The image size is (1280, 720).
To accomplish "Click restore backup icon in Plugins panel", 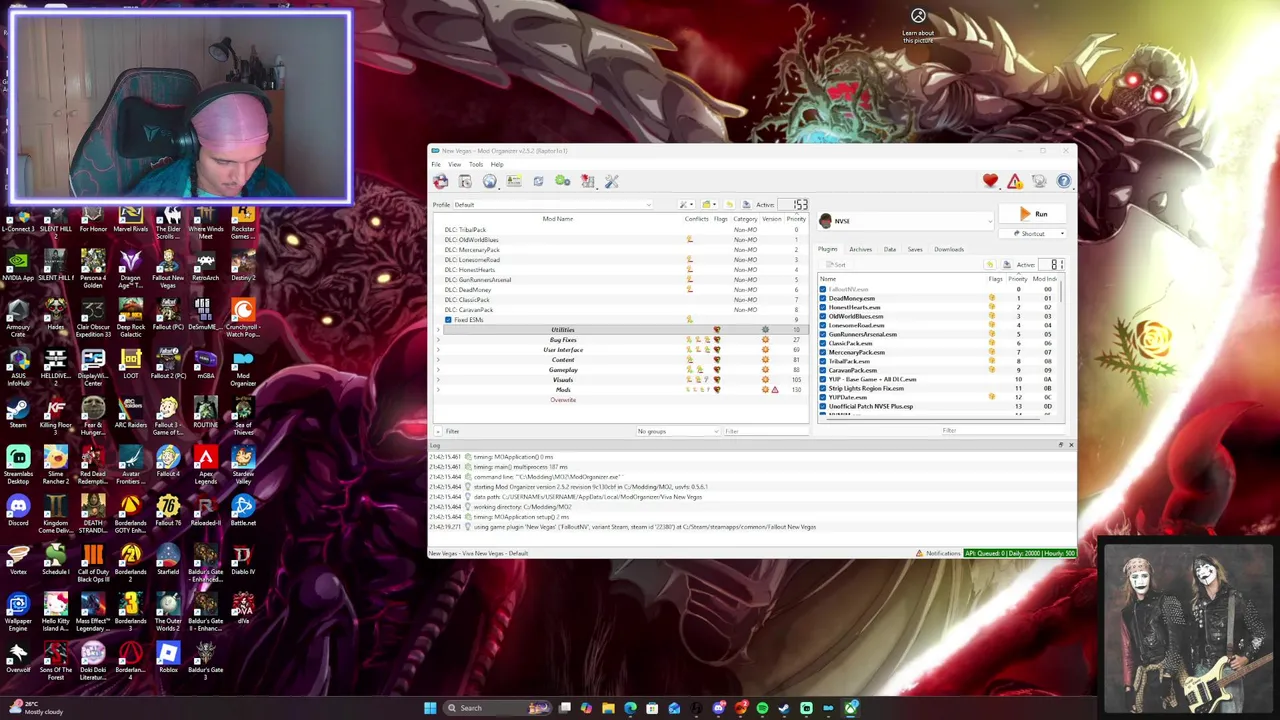I will (990, 265).
